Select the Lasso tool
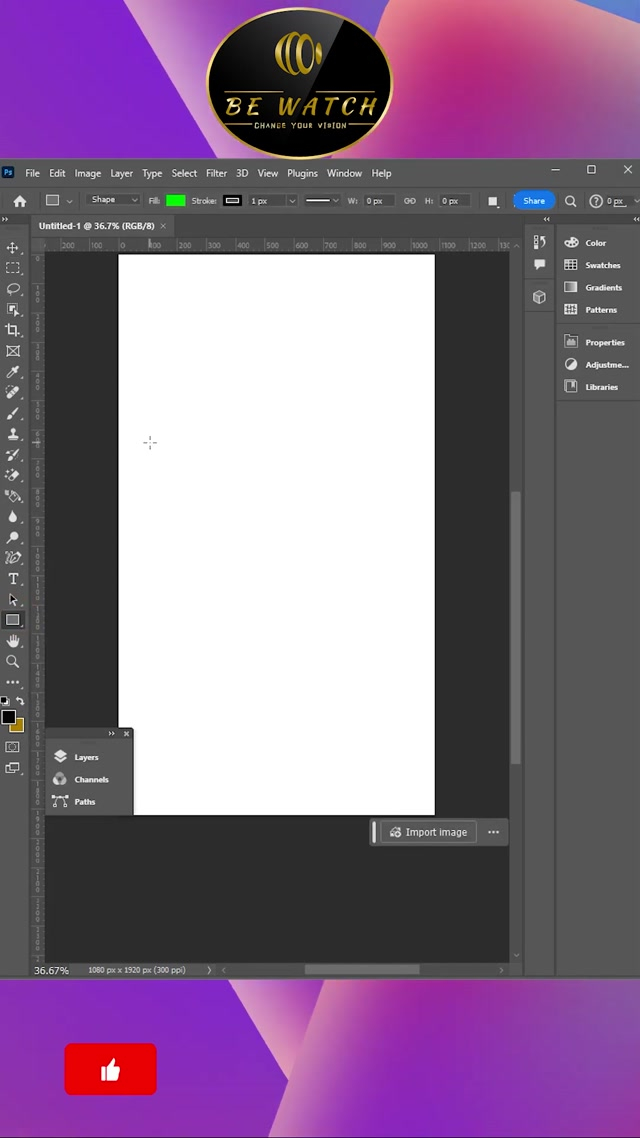Viewport: 640px width, 1138px height. point(13,289)
